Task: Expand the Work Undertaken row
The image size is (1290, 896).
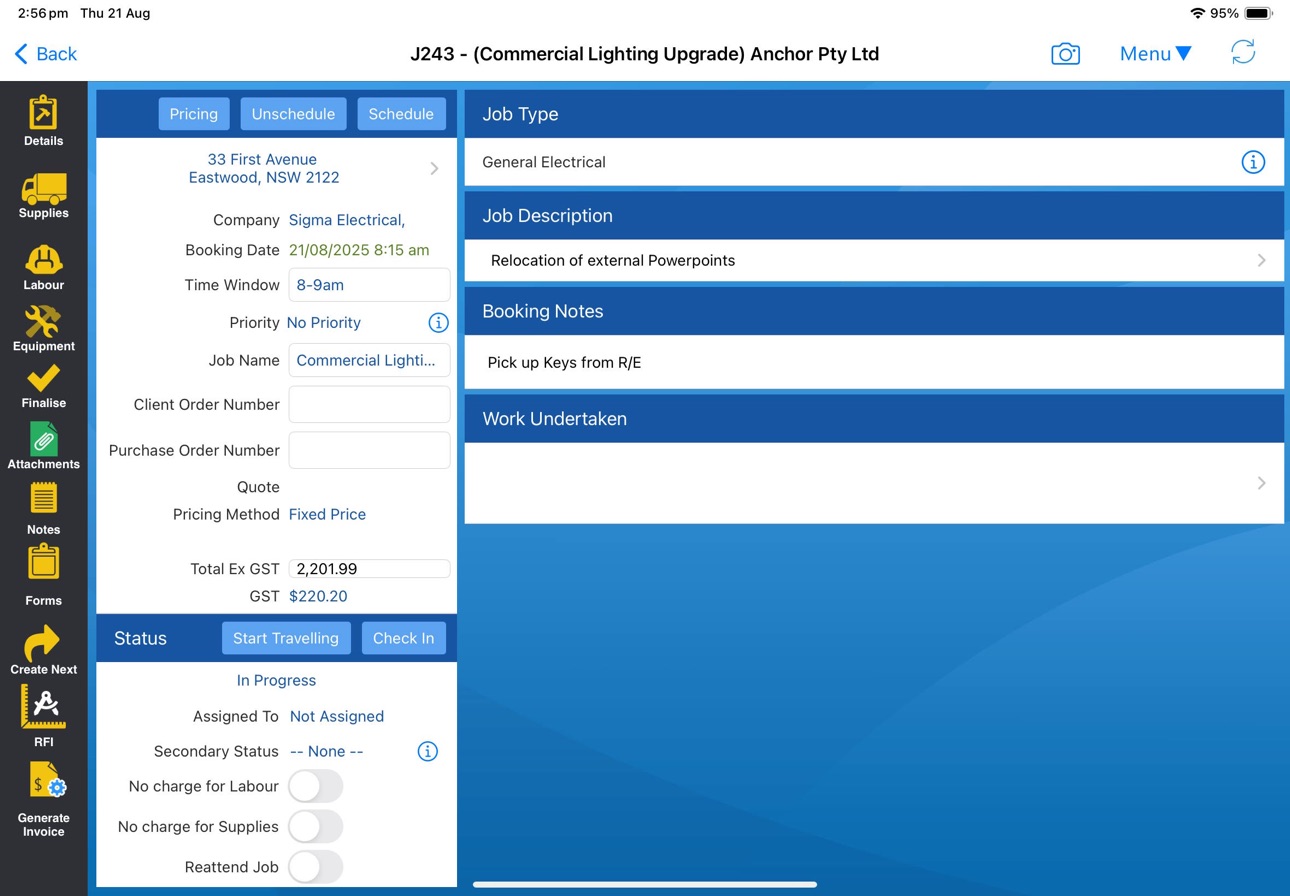Action: click(874, 483)
